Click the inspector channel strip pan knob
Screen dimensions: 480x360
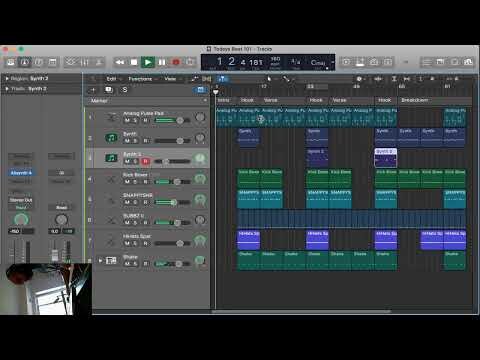coord(21,220)
